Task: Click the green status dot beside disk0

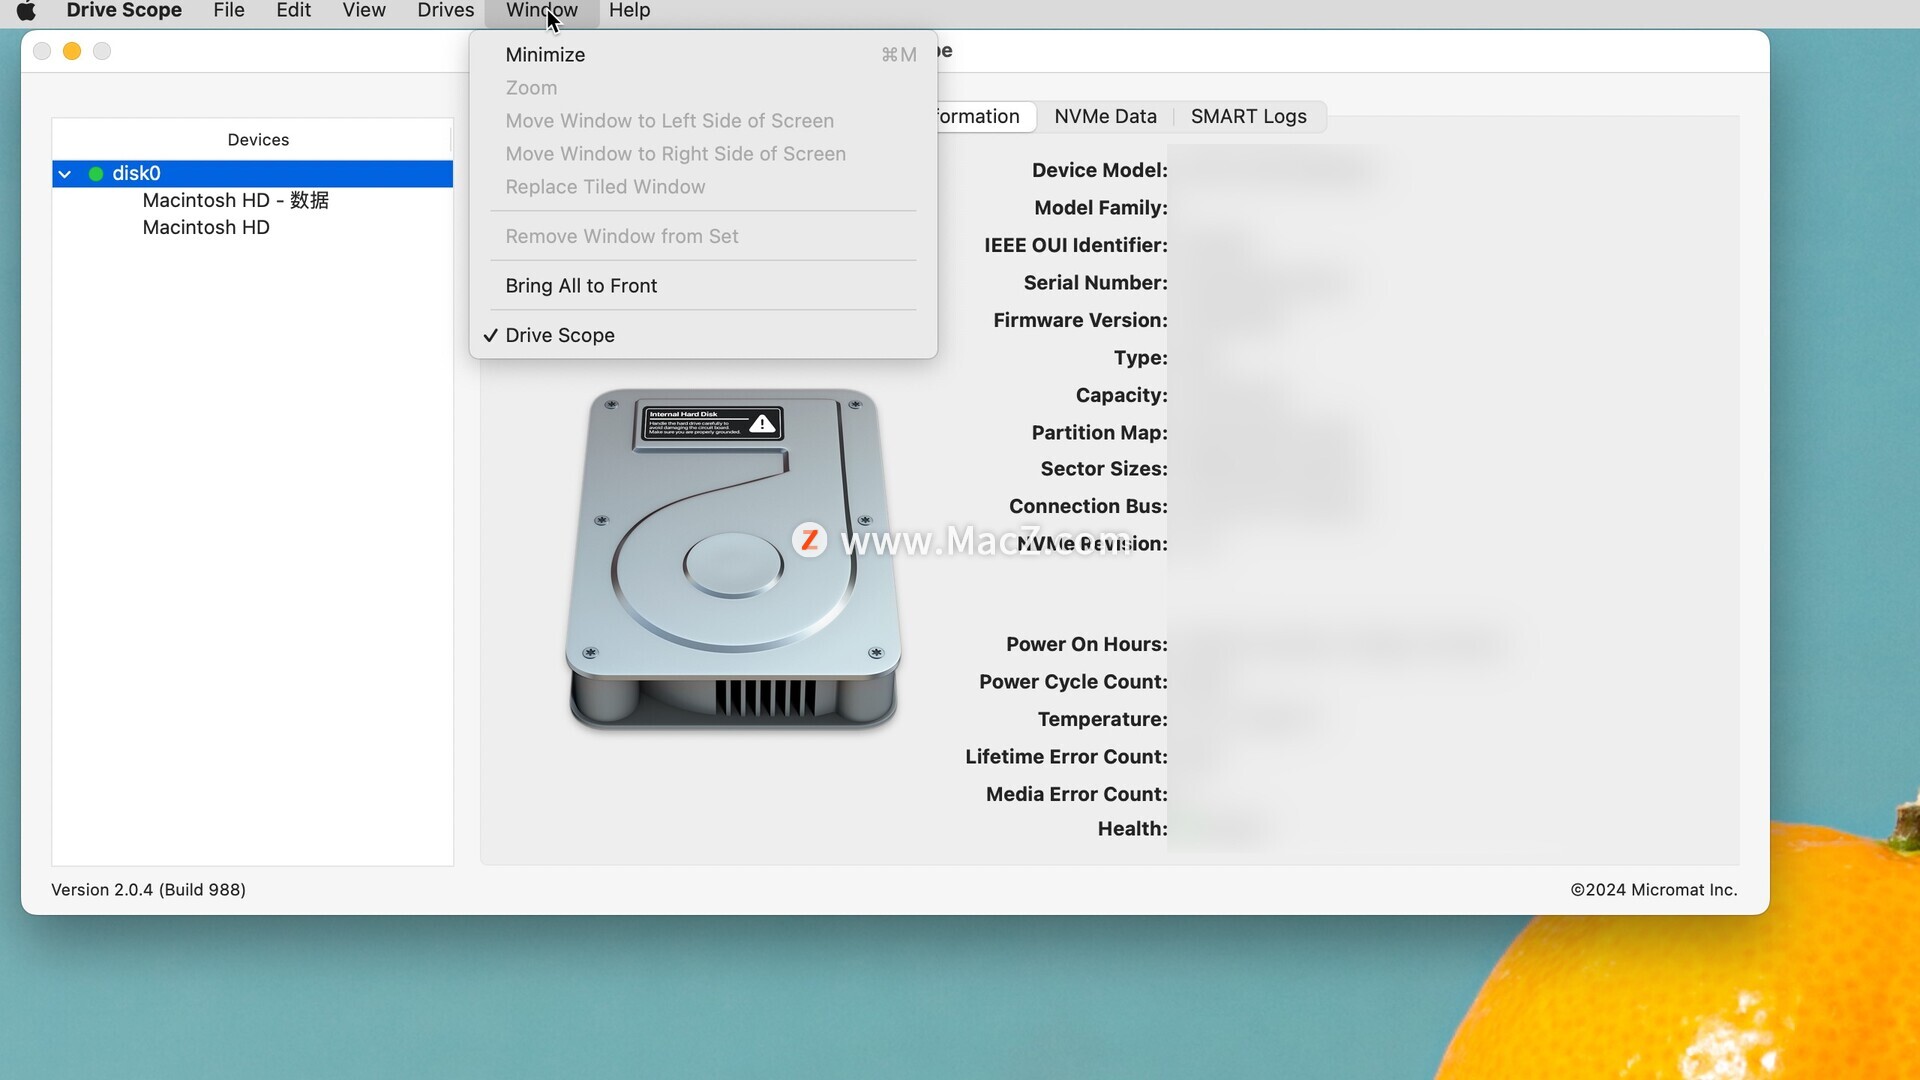Action: pos(96,174)
